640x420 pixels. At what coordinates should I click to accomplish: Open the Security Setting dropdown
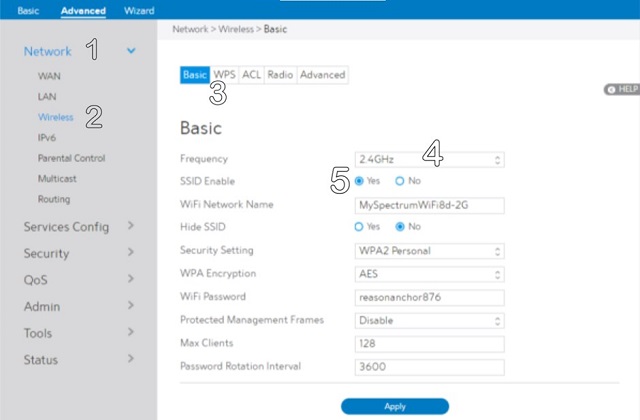(x=429, y=251)
